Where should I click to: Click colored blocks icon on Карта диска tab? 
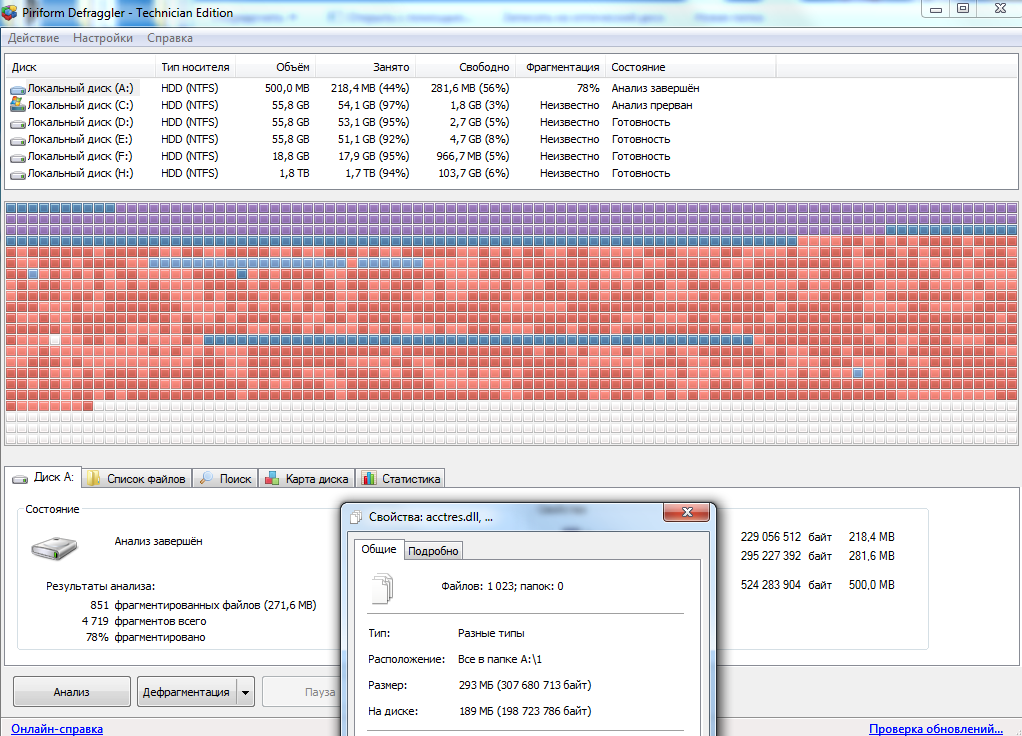[x=272, y=478]
